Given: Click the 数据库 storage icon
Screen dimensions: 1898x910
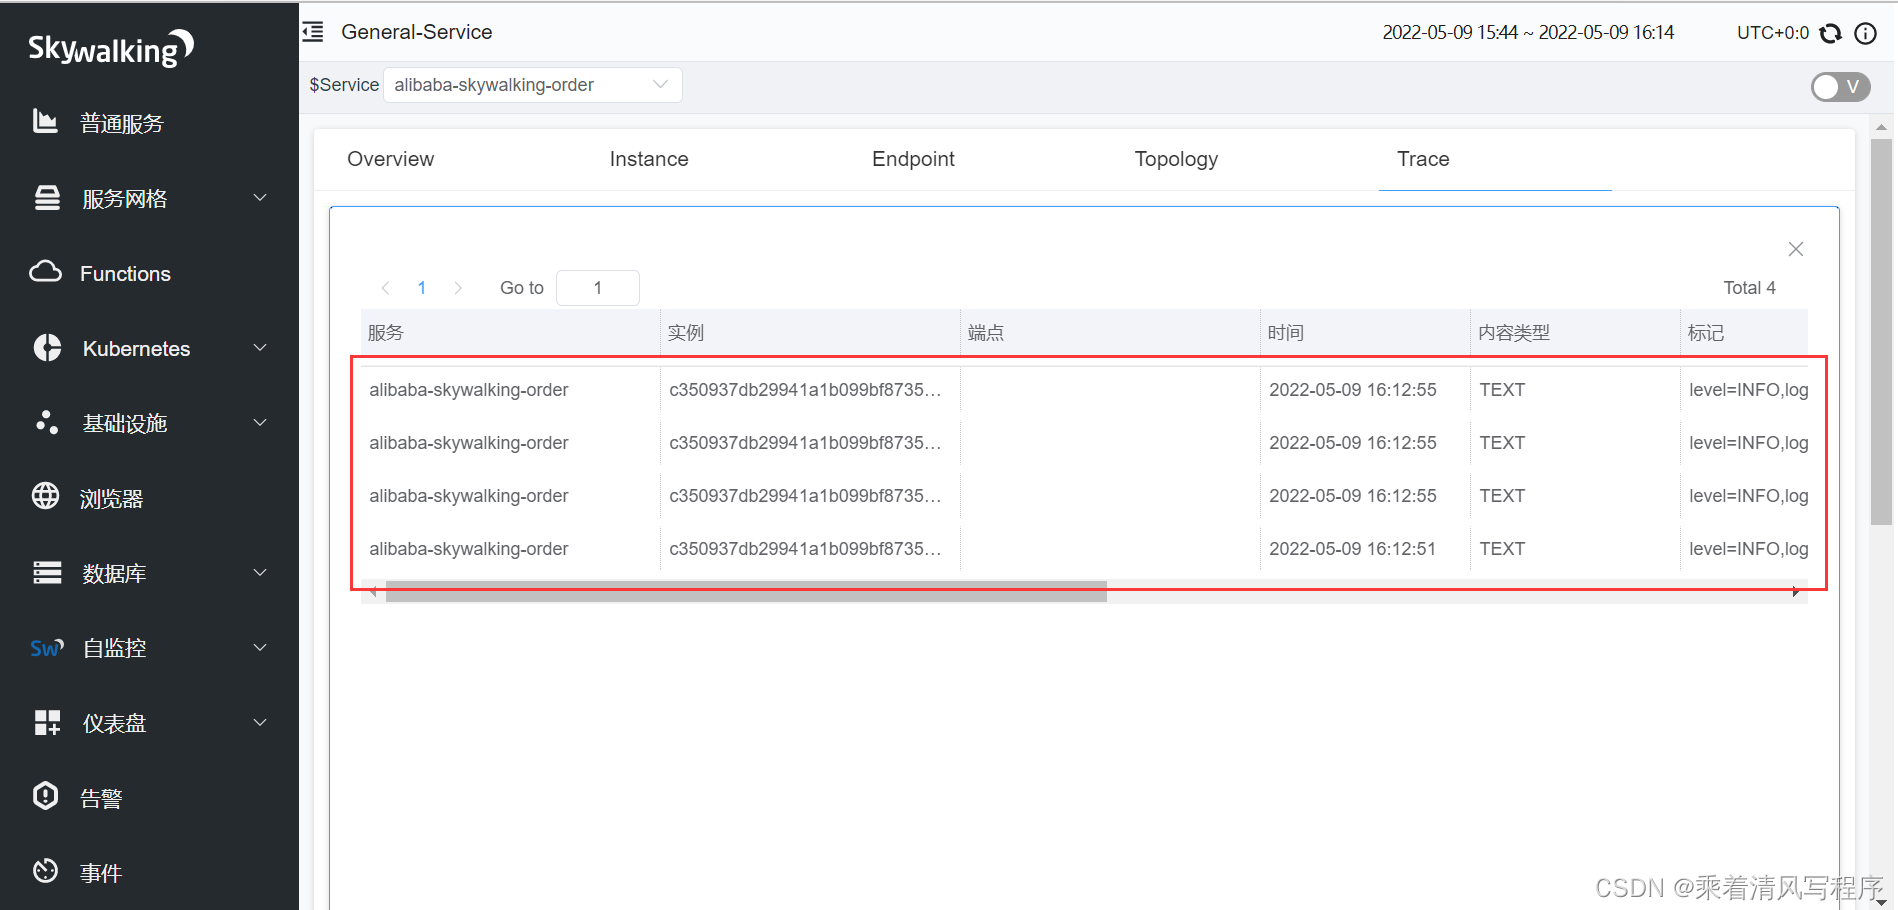Looking at the screenshot, I should [47, 572].
